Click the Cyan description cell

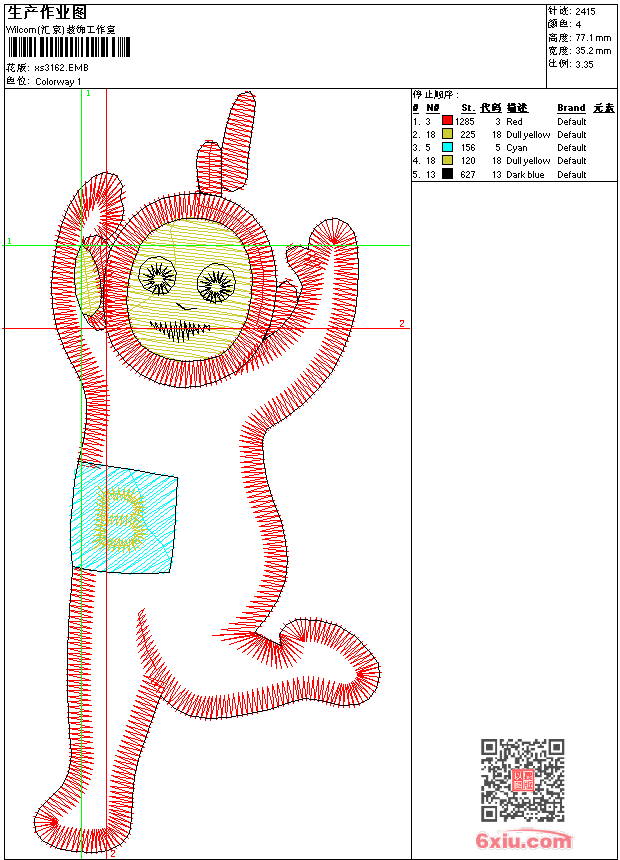517,148
